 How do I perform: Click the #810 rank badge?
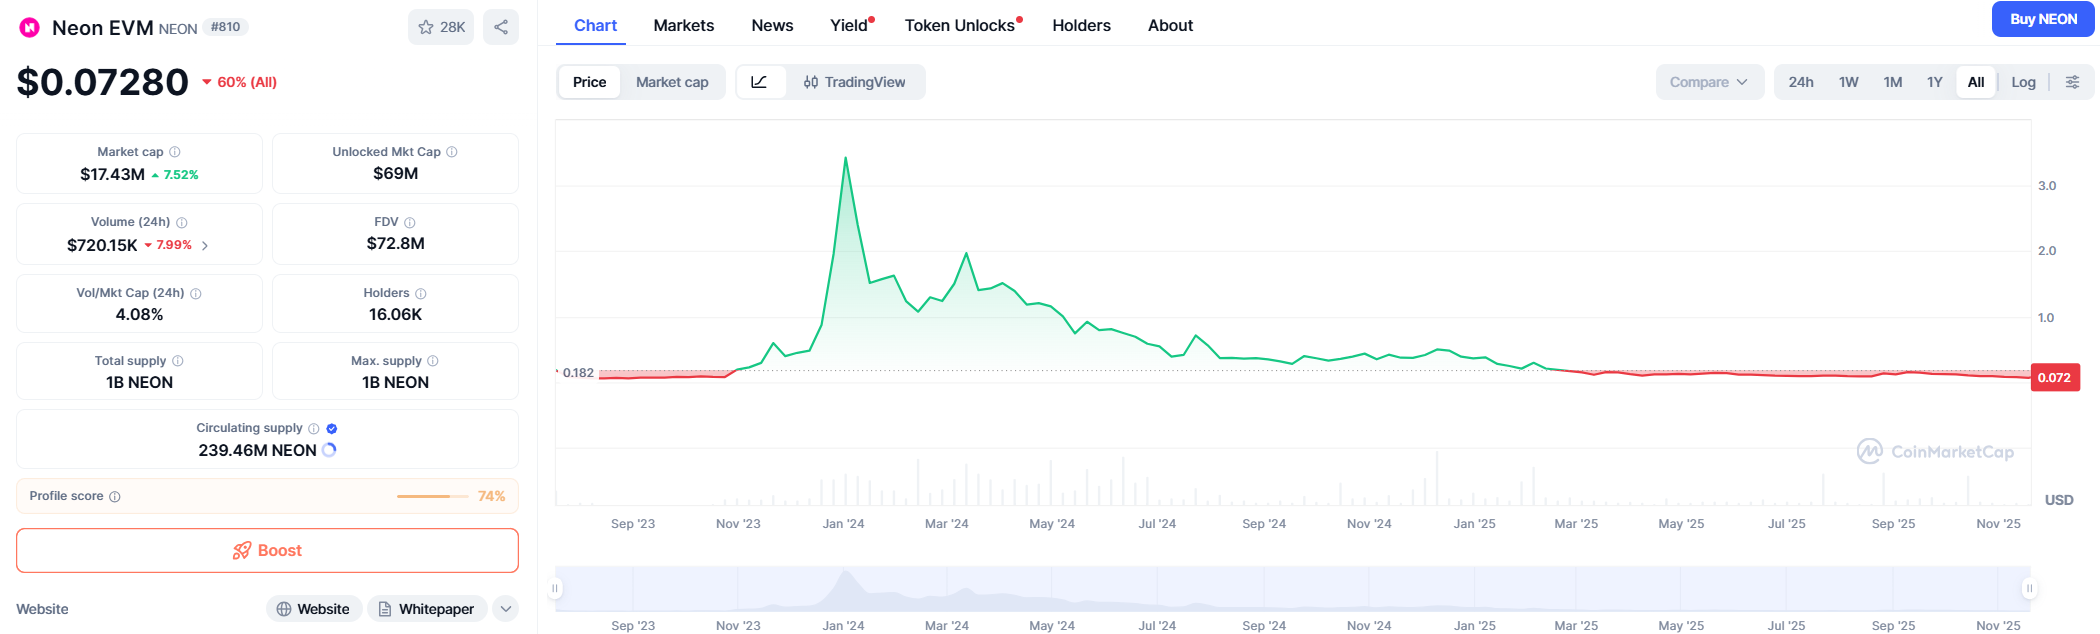click(x=225, y=27)
